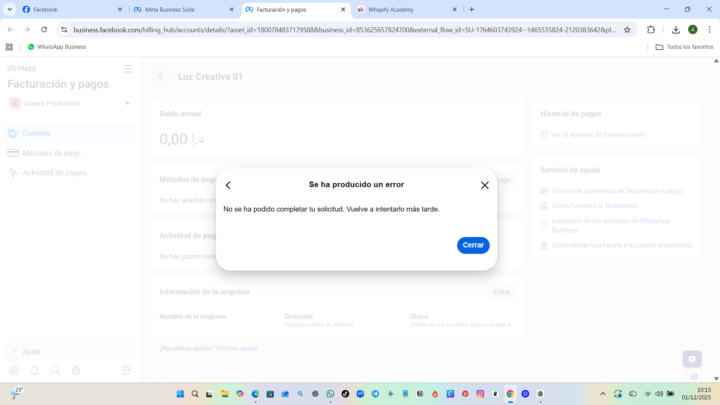
Task: Open WhatsApp from the taskbar
Action: pos(330,394)
